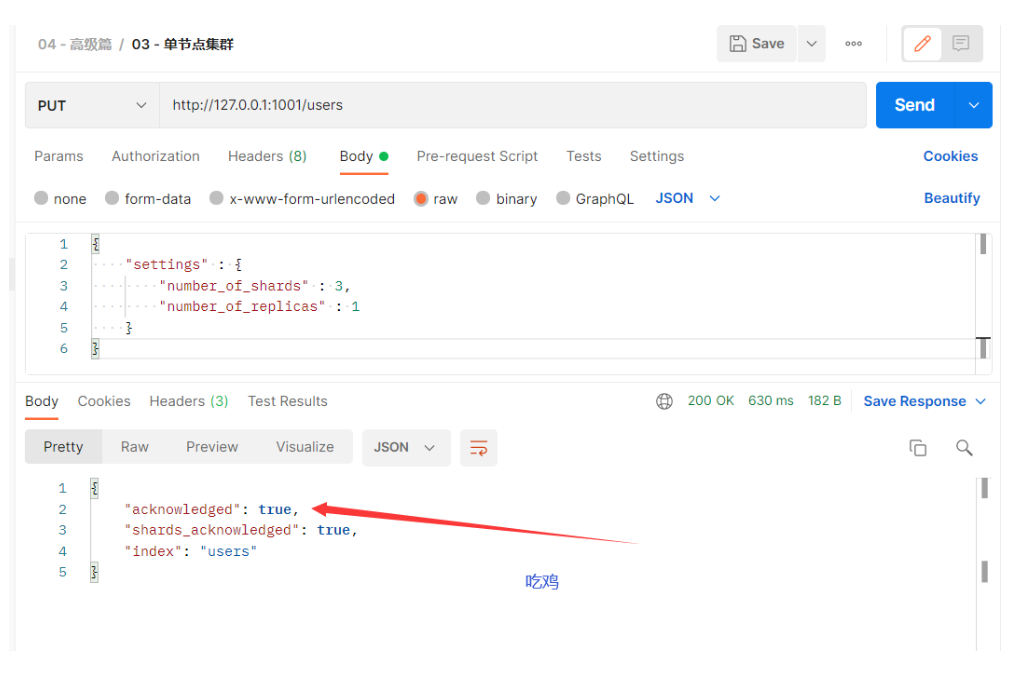Click the Beautify link

[x=951, y=198]
